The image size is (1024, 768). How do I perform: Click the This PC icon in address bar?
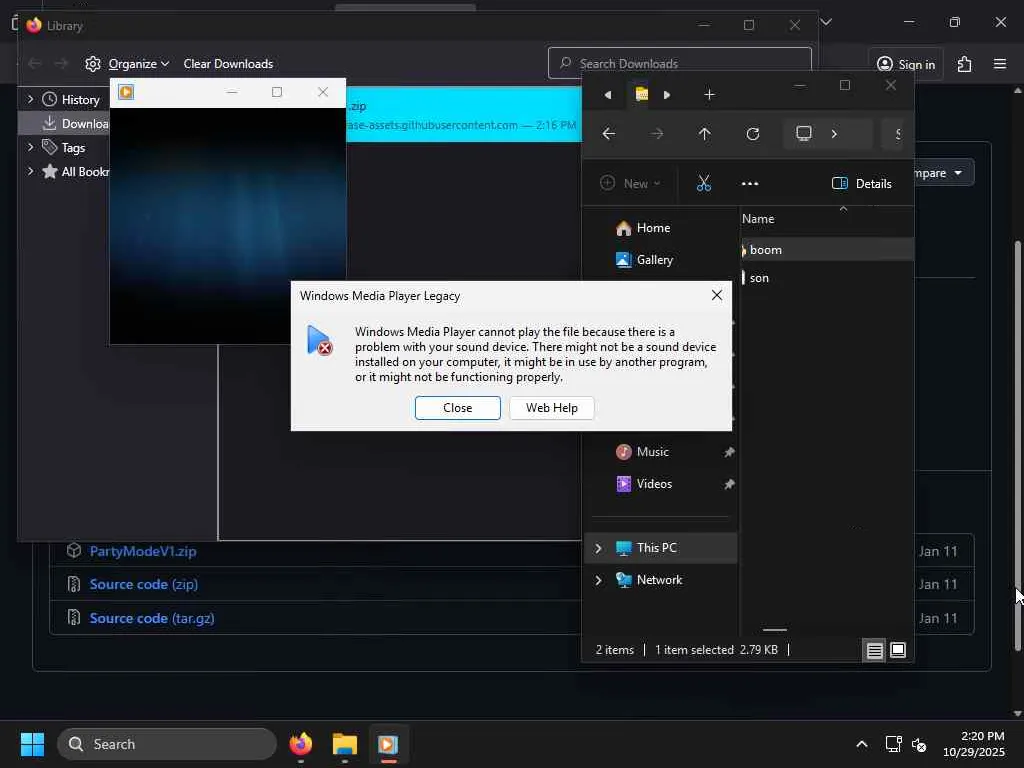point(803,134)
